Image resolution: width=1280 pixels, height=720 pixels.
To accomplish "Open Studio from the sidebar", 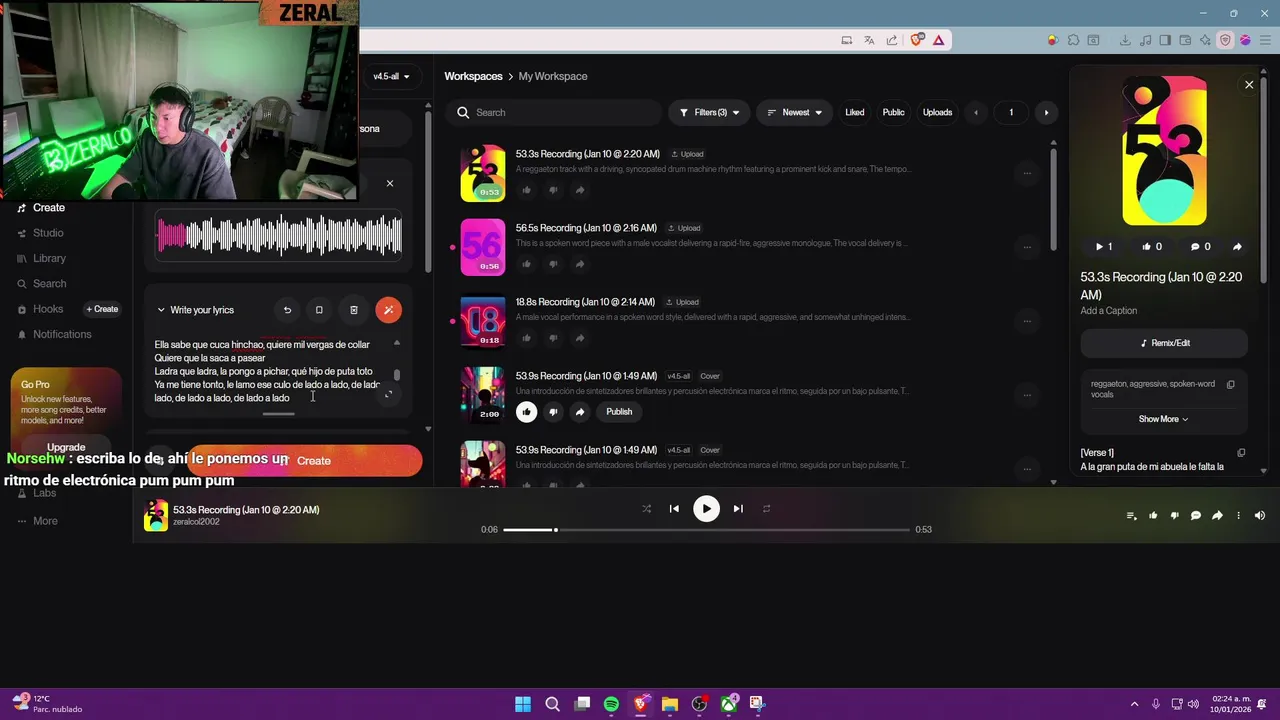I will (41, 233).
